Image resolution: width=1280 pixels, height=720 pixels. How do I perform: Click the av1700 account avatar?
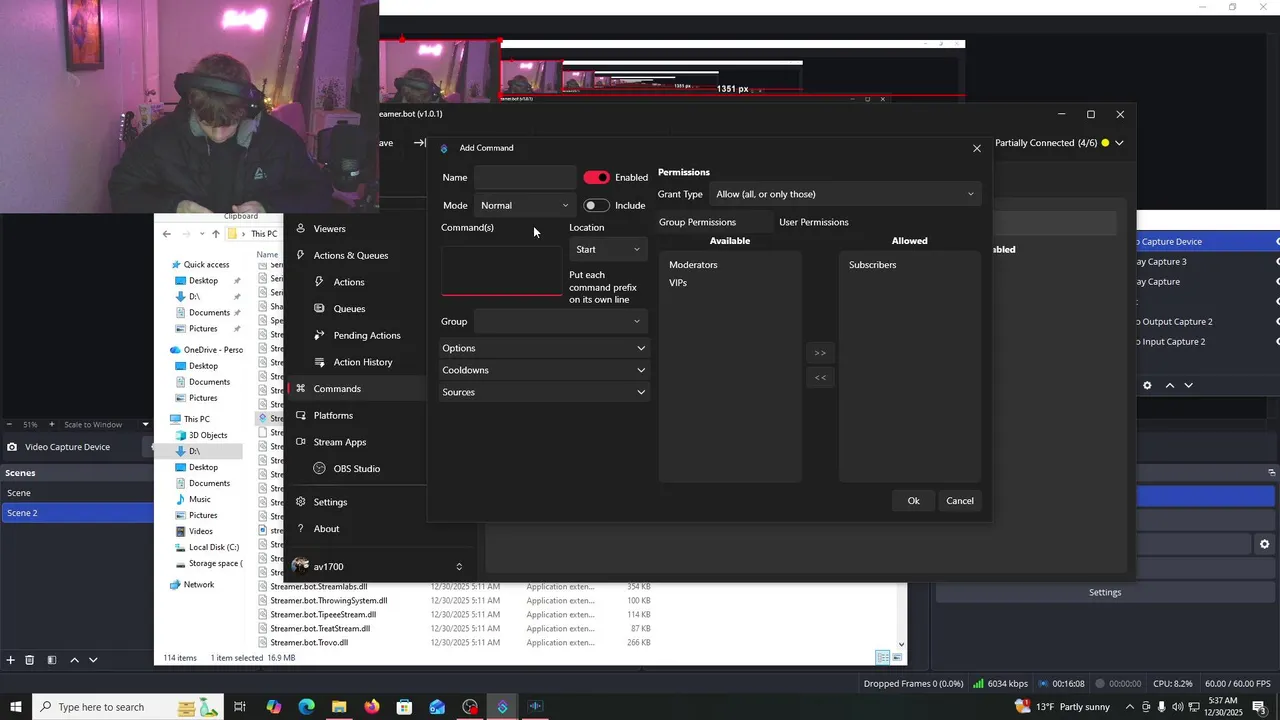click(x=300, y=566)
